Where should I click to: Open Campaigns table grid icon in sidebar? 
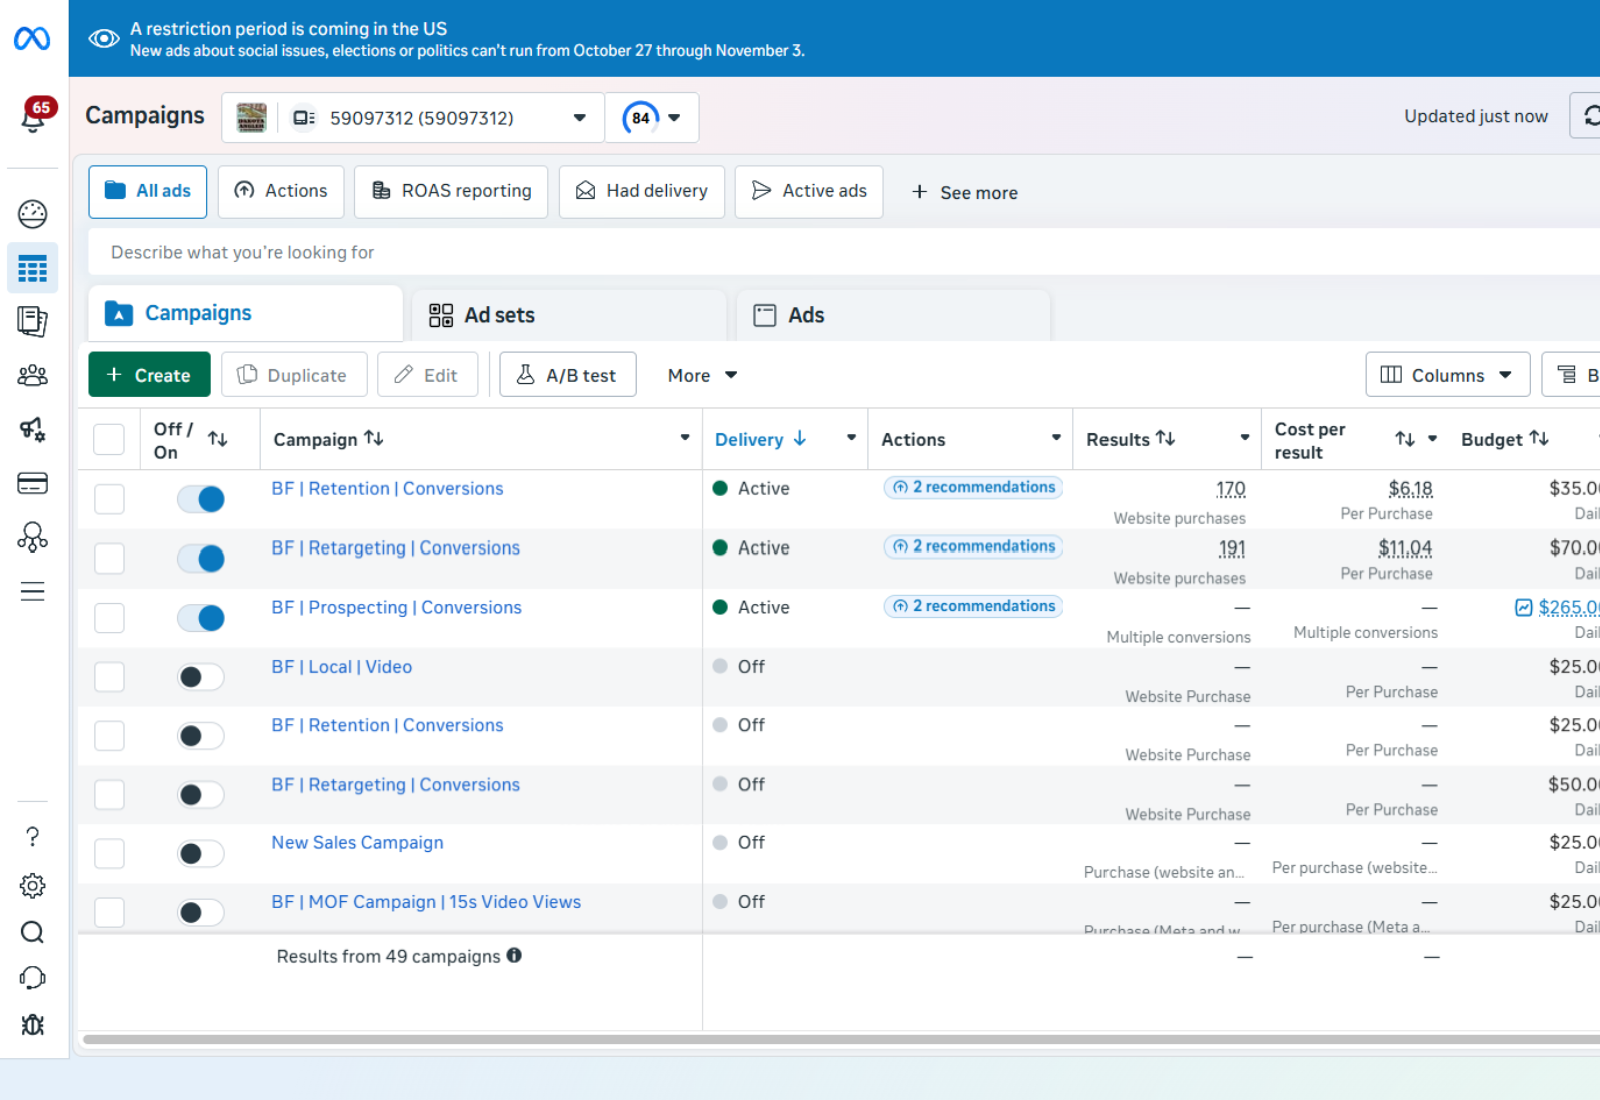[x=32, y=269]
